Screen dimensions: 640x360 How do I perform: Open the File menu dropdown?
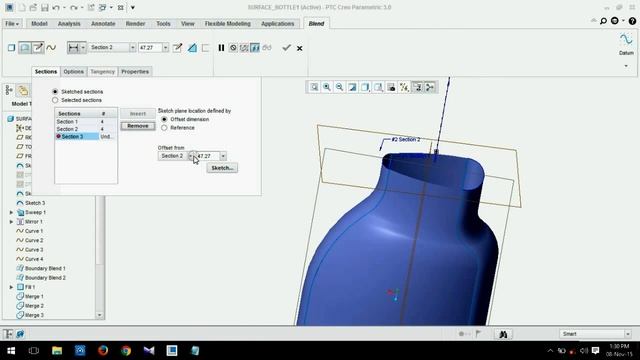click(x=12, y=24)
